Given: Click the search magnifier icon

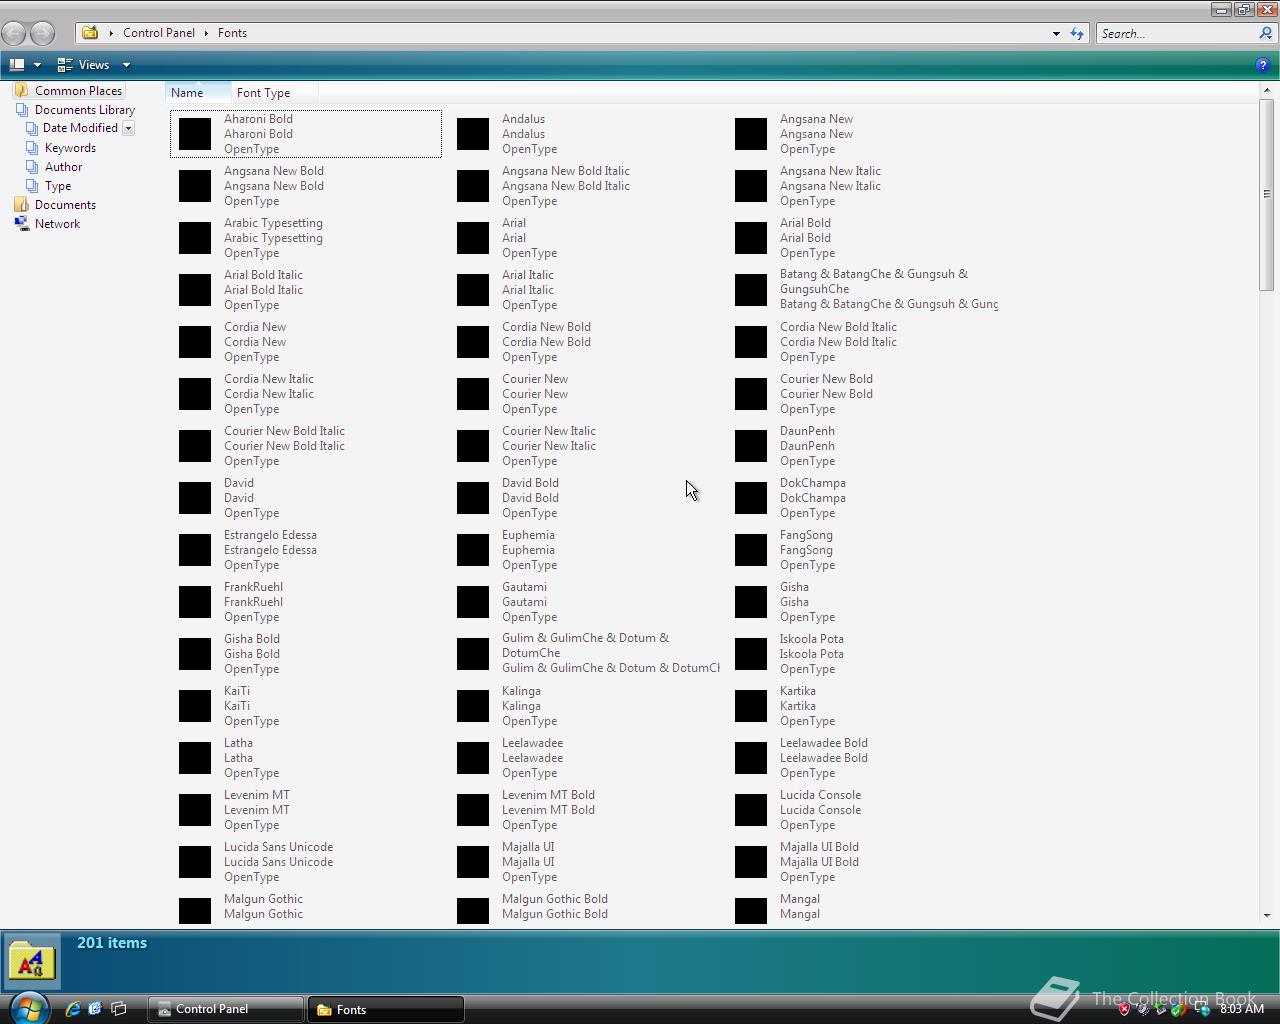Looking at the screenshot, I should click(x=1266, y=33).
